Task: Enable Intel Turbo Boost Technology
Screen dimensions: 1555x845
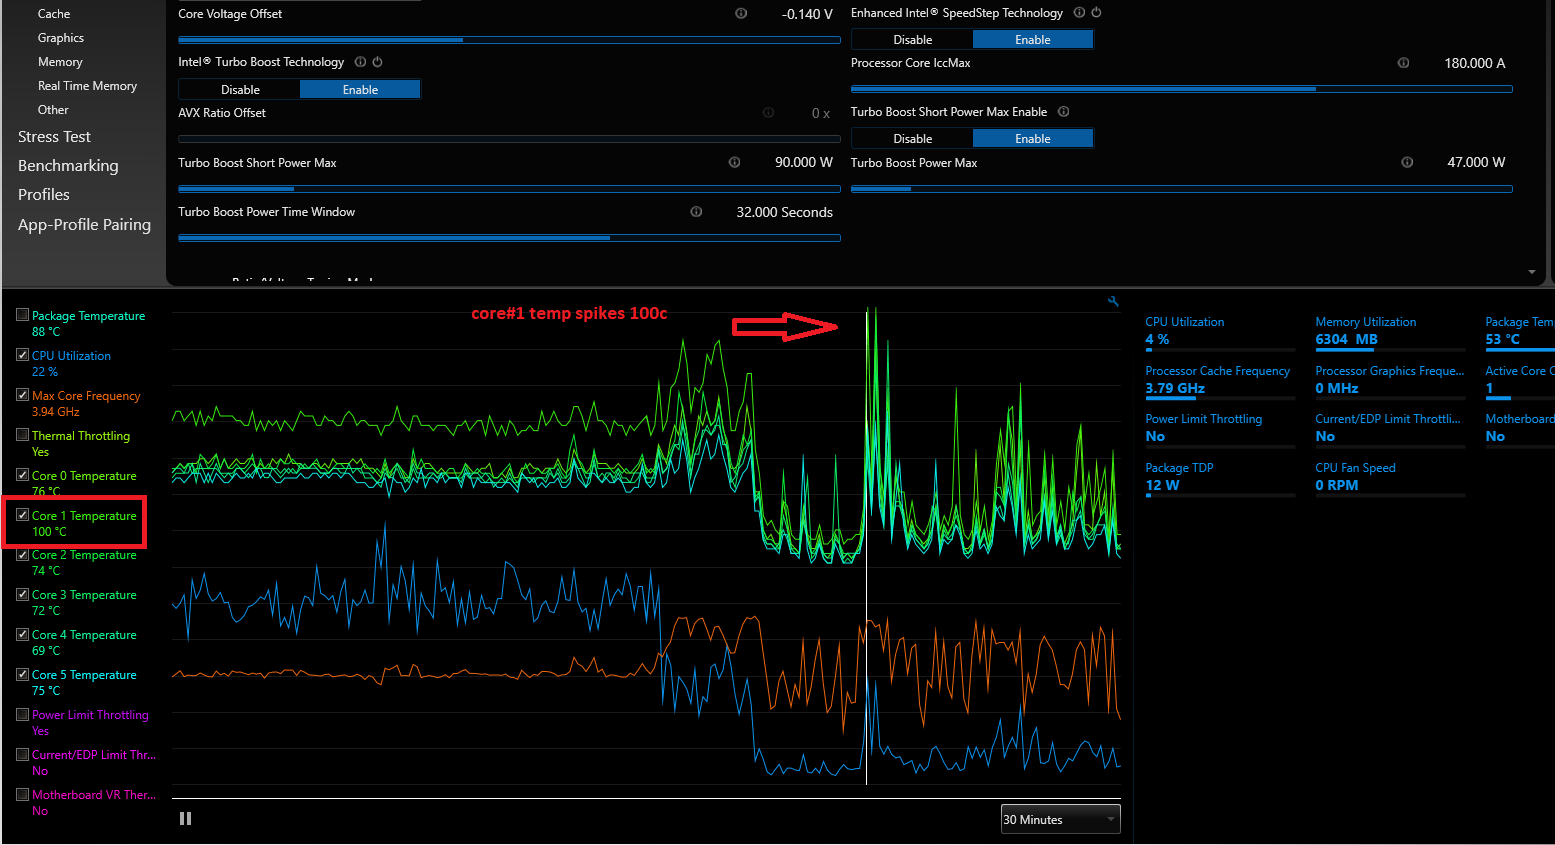Action: [x=360, y=90]
